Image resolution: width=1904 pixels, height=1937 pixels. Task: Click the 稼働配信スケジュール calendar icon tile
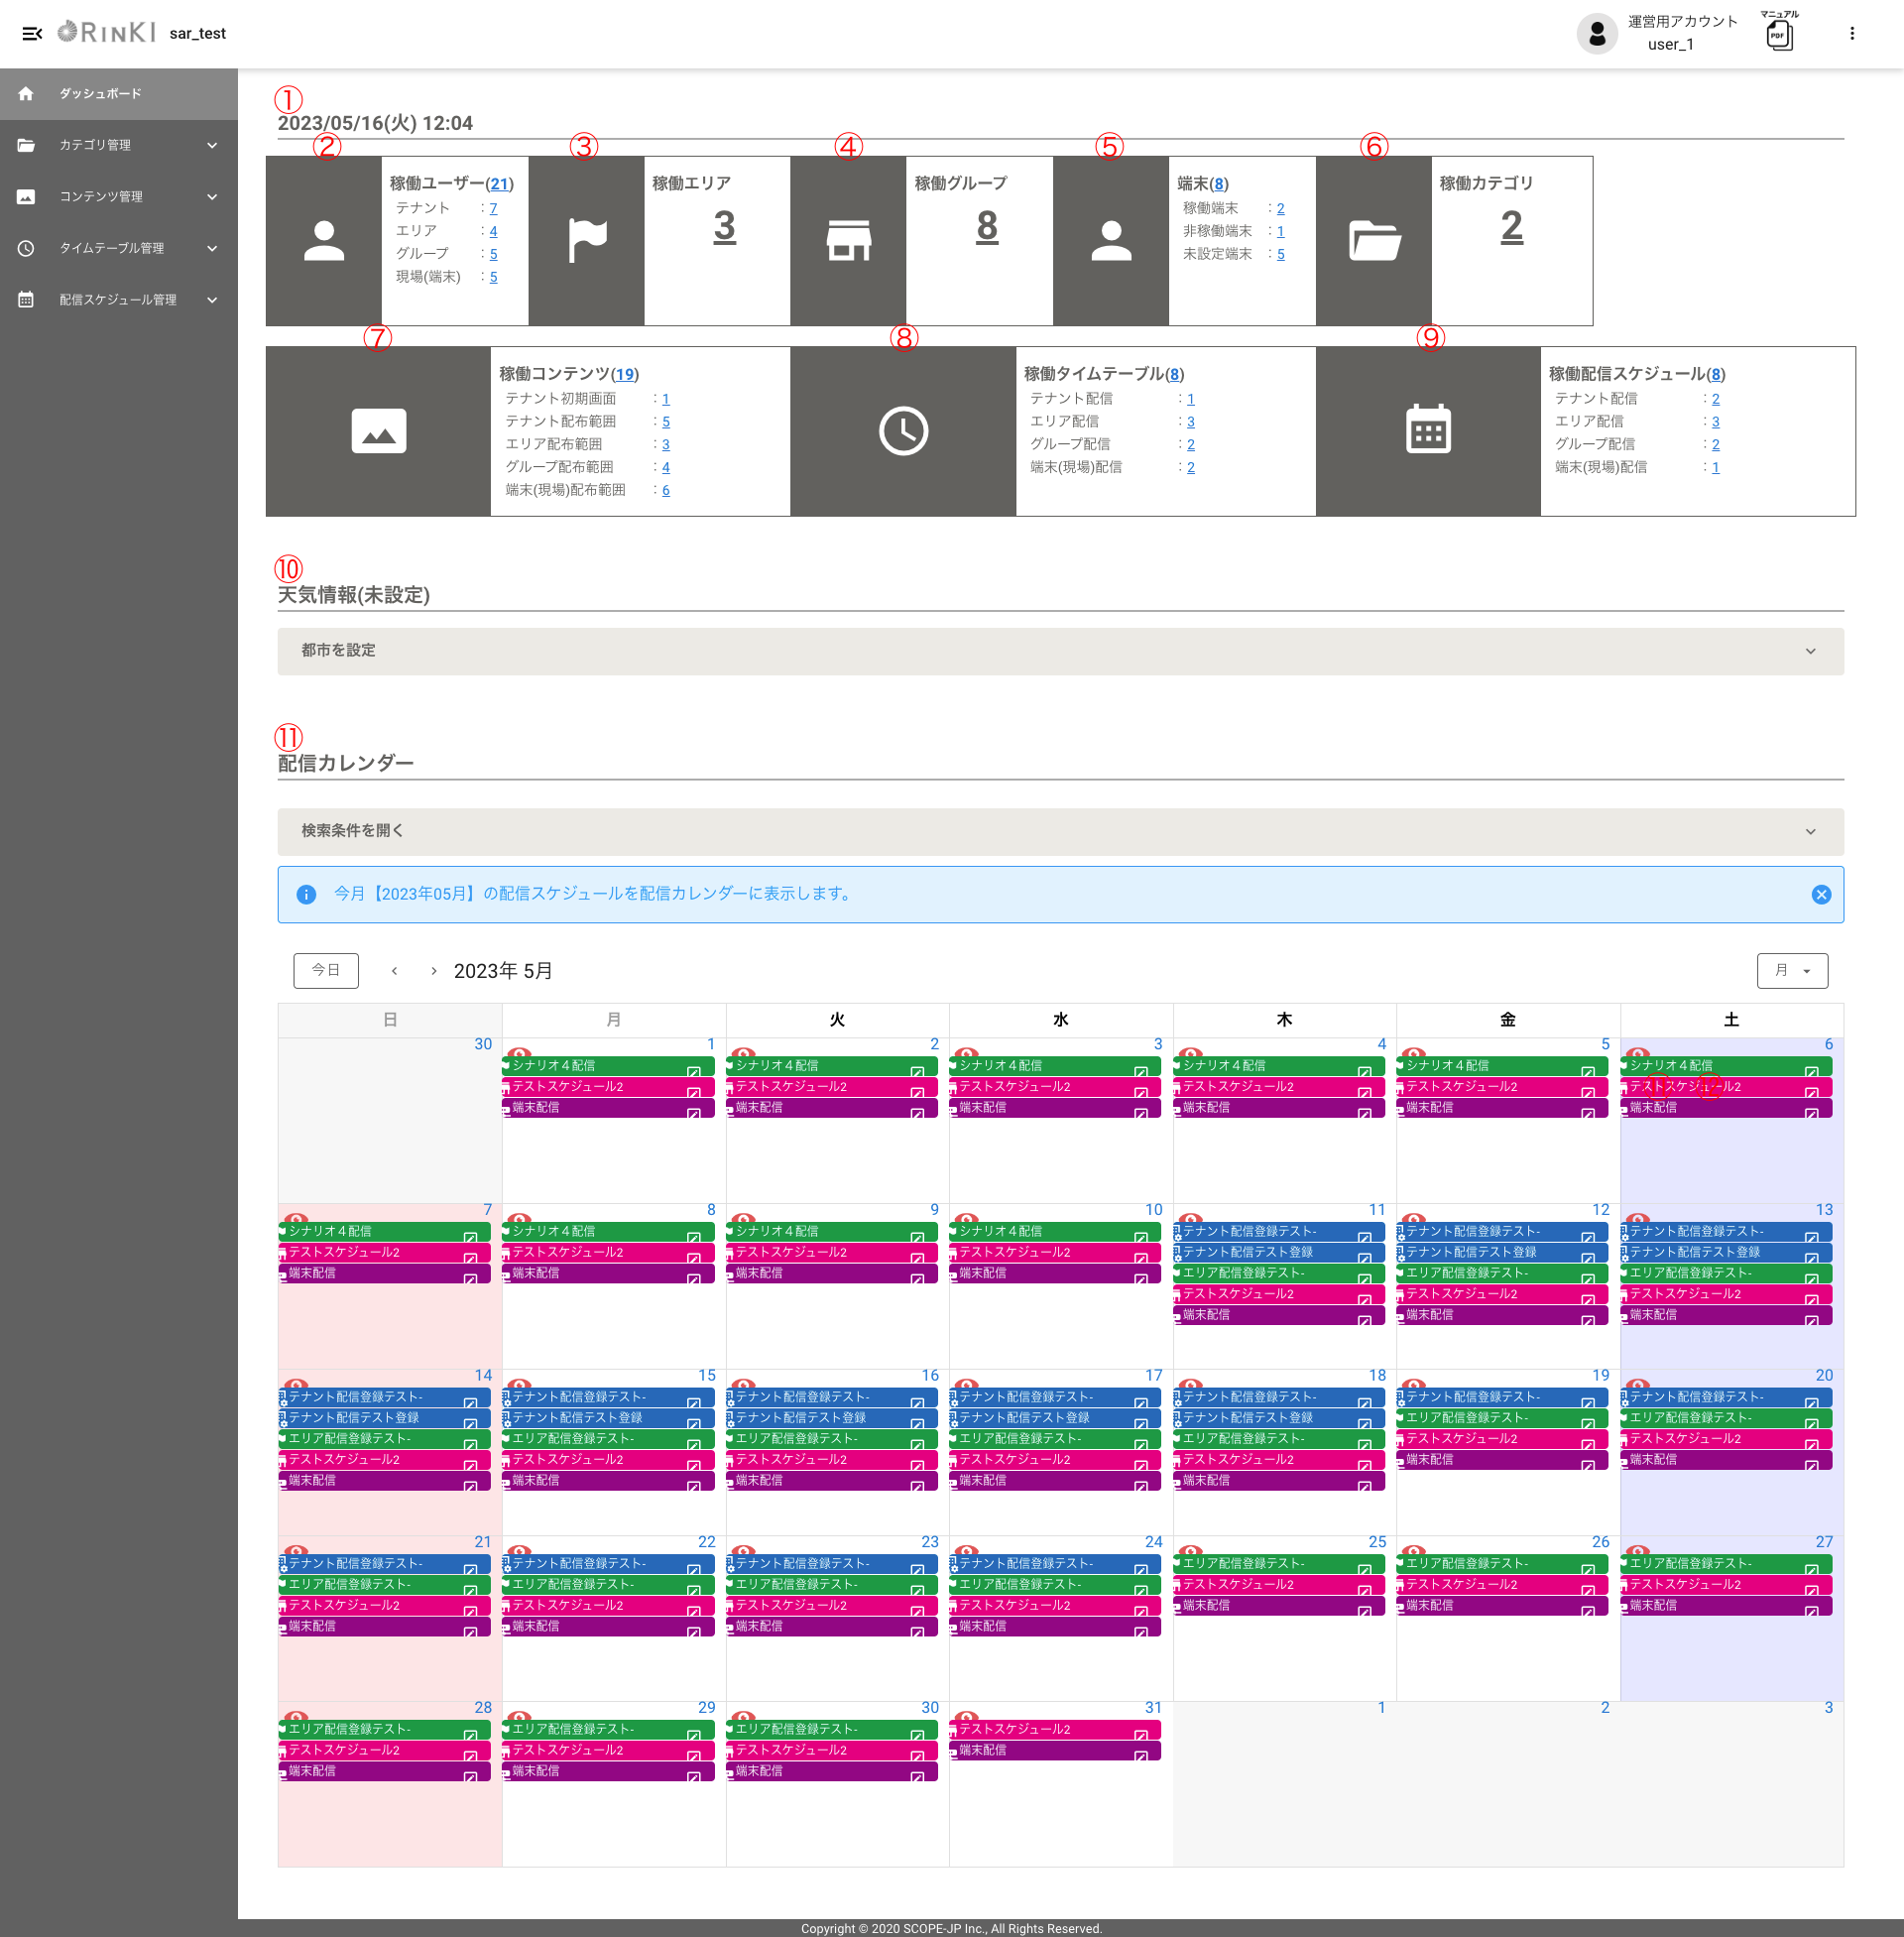point(1427,432)
